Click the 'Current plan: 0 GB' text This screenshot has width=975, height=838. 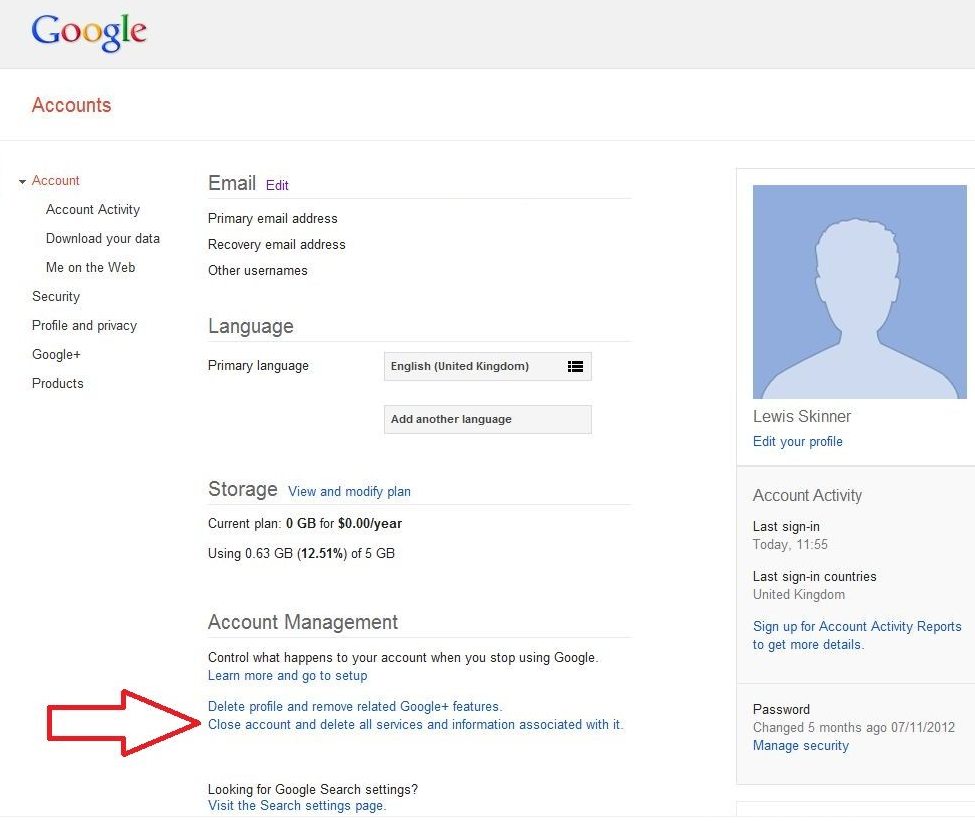pos(305,524)
